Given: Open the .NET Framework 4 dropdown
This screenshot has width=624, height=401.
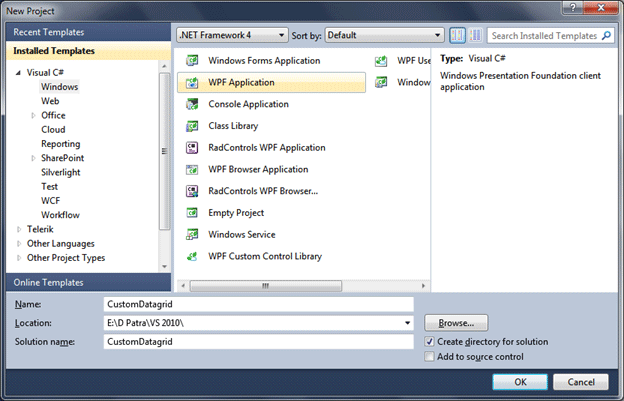Looking at the screenshot, I should [232, 35].
